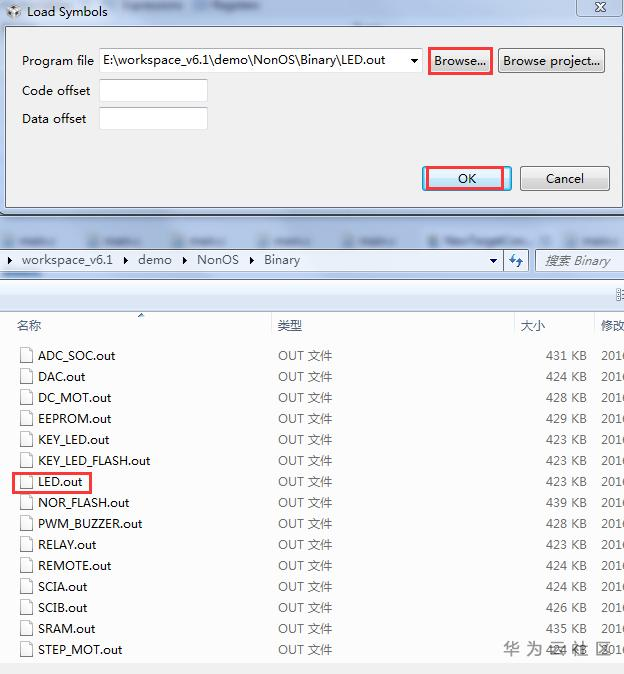The image size is (624, 674).
Task: Click the DC_MOT.out file icon
Action: point(26,398)
